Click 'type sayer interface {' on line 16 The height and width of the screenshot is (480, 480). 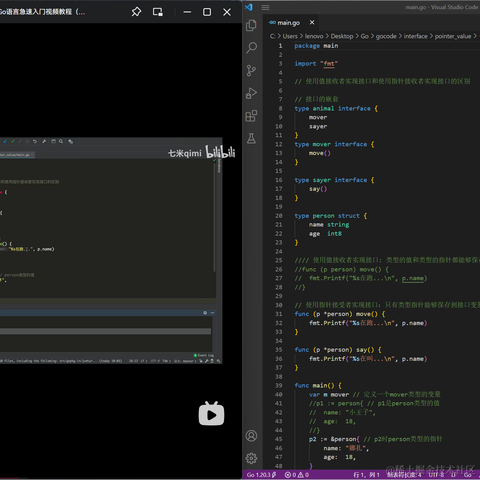point(334,180)
